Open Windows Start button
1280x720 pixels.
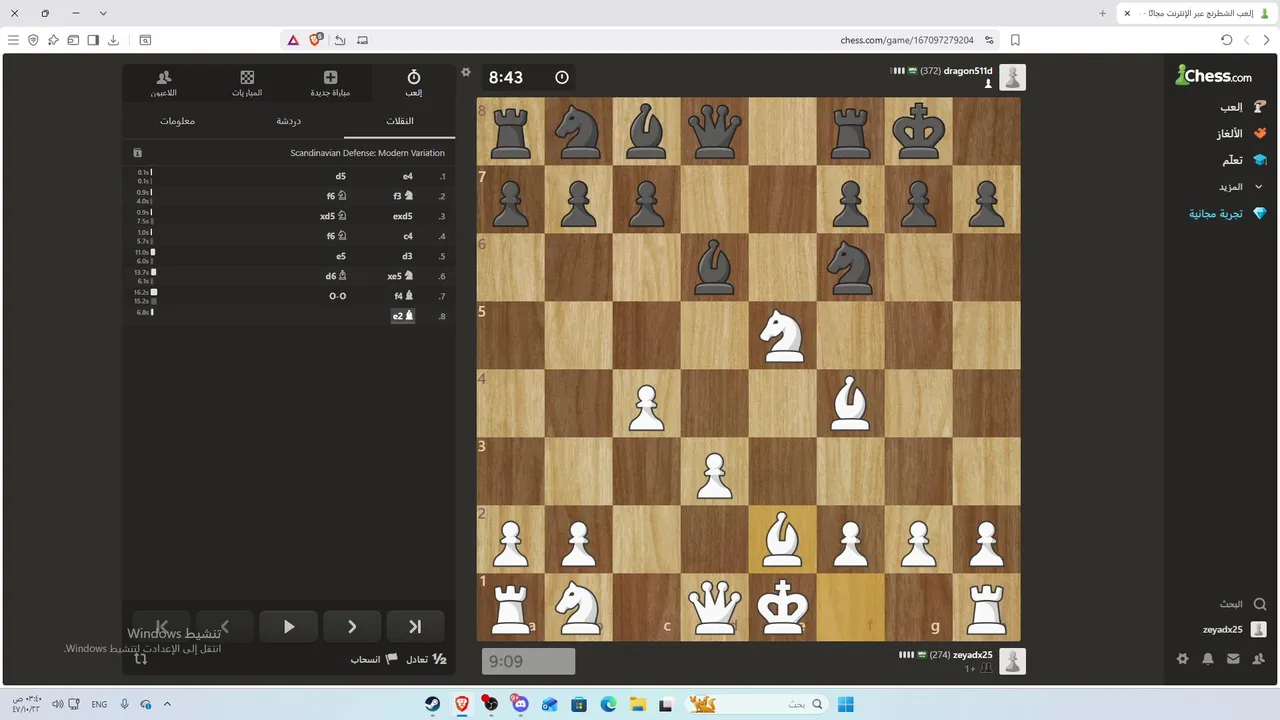tap(845, 704)
